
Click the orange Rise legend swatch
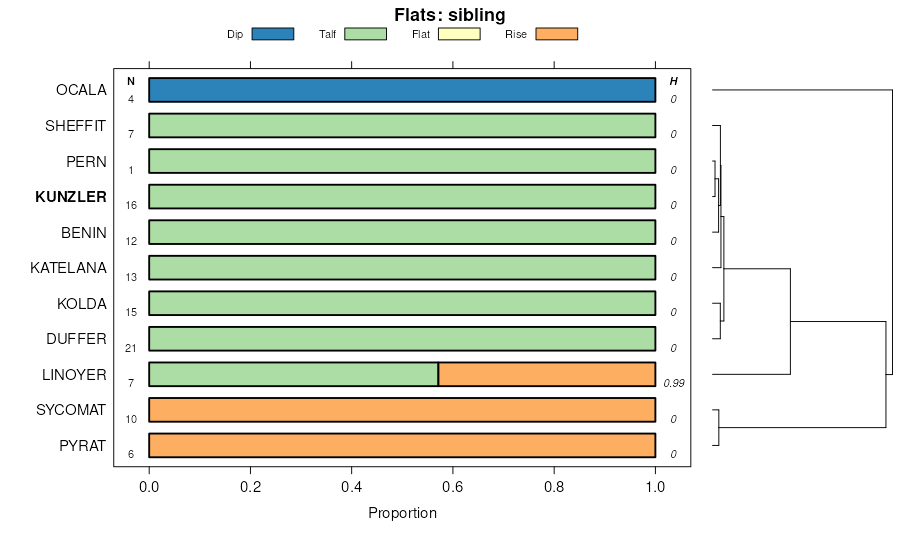(556, 34)
